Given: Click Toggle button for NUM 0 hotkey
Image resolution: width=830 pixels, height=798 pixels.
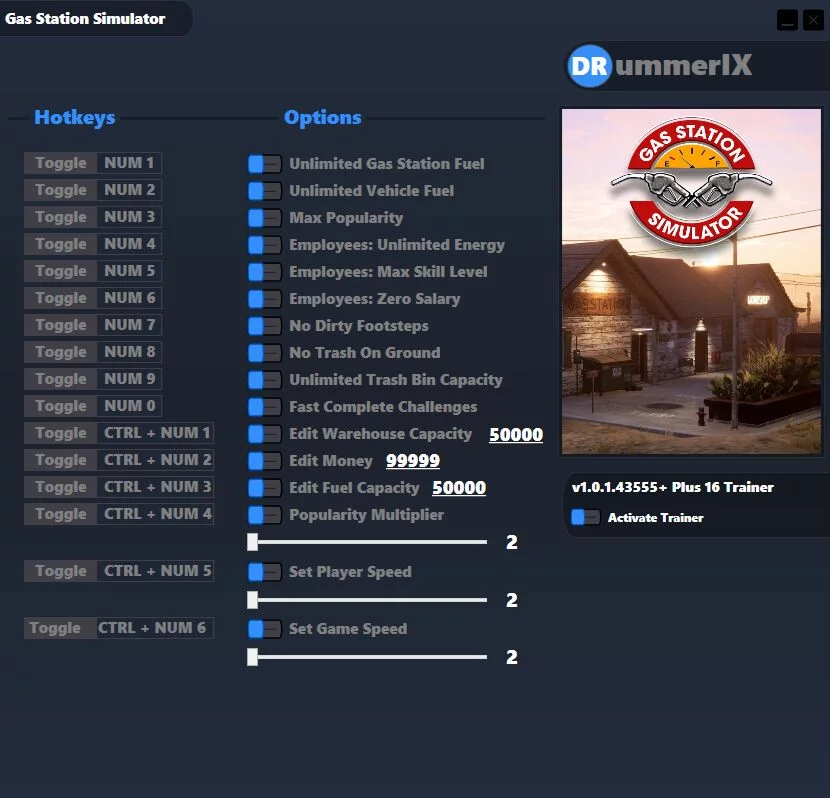Looking at the screenshot, I should click(x=61, y=406).
